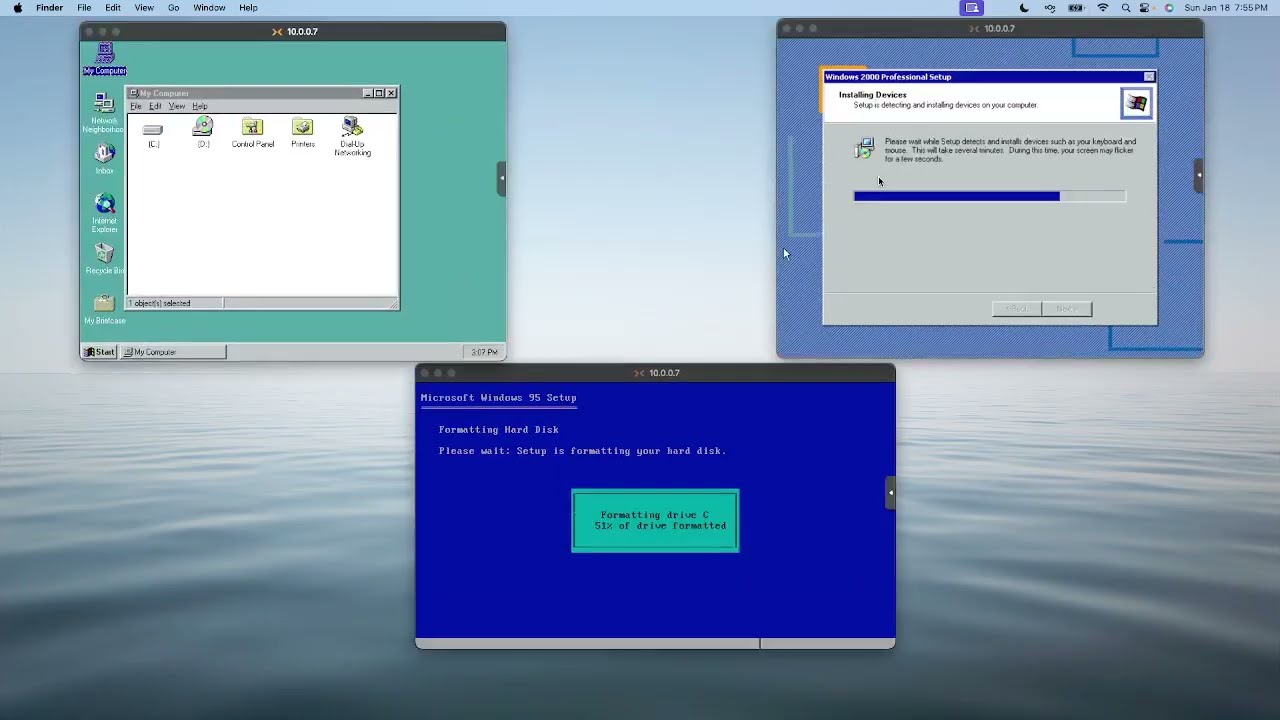Open the battery status menu icon

coord(1076,8)
